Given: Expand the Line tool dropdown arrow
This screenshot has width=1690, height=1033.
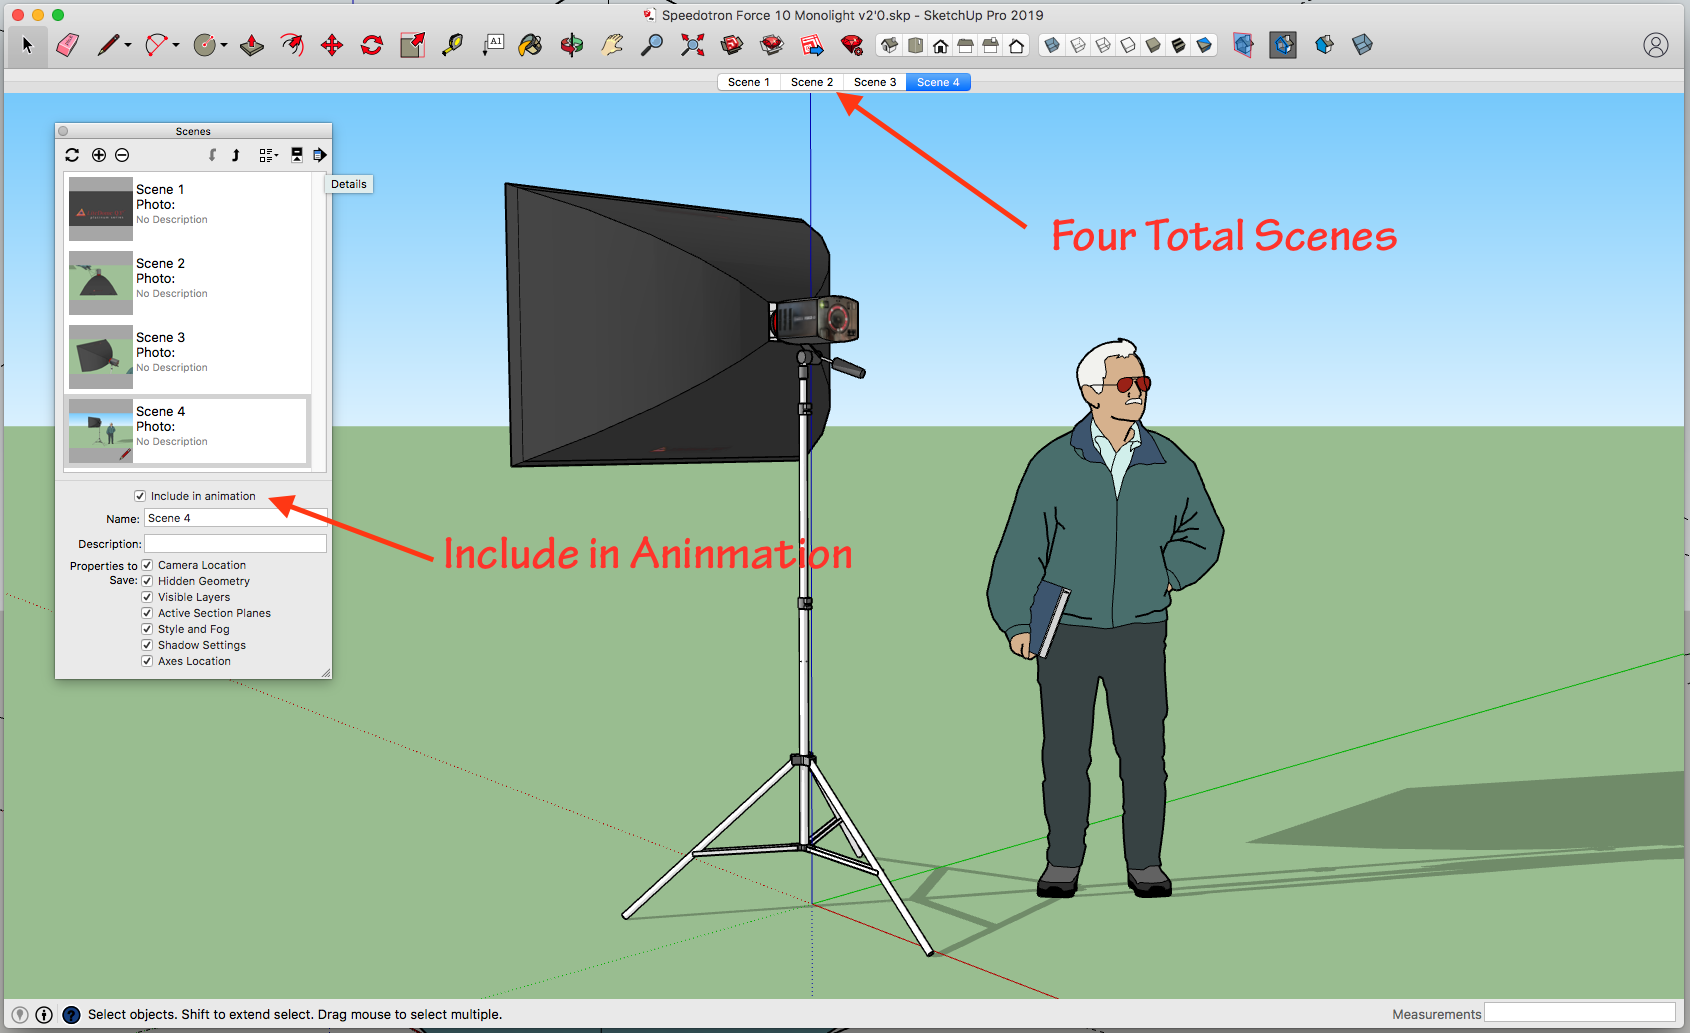Looking at the screenshot, I should tap(128, 45).
